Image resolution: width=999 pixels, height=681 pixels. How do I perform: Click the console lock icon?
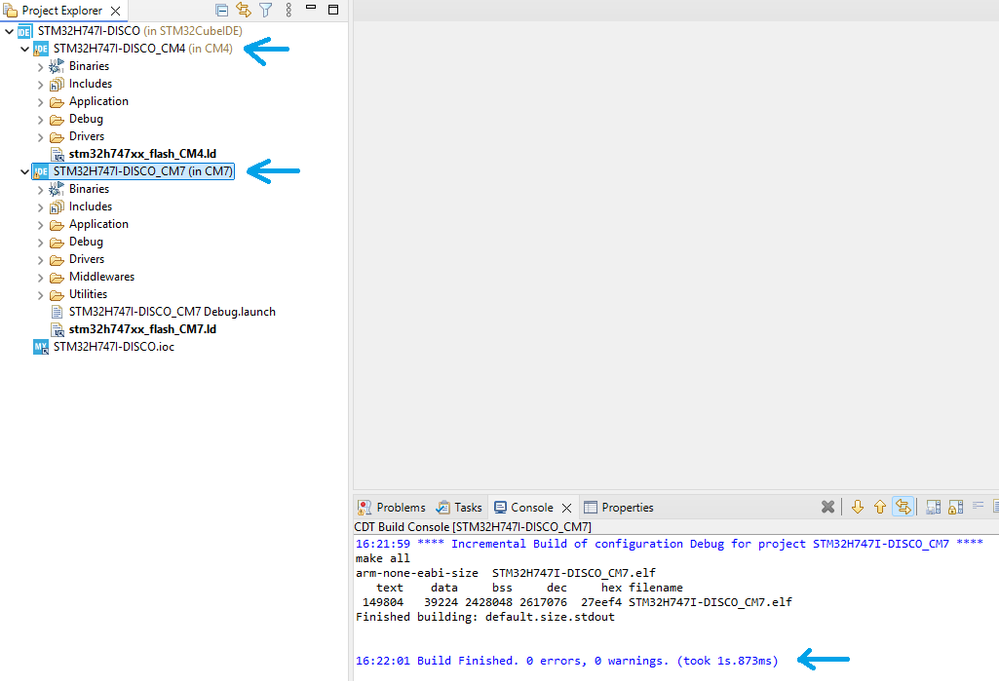coord(956,507)
